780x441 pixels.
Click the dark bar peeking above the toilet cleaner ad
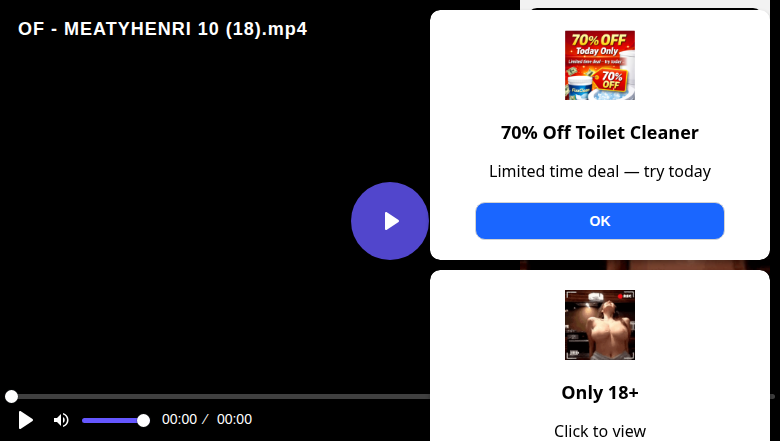tap(645, 8)
